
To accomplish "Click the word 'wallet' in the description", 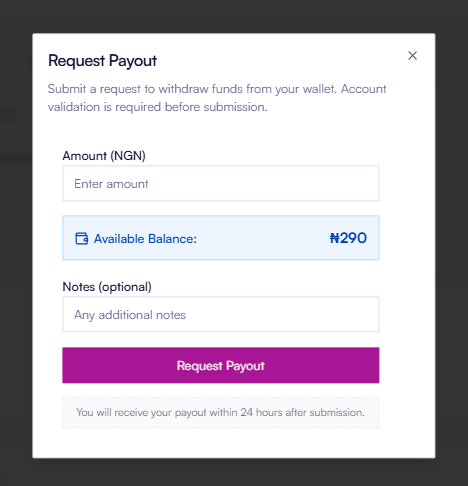I will (x=319, y=89).
